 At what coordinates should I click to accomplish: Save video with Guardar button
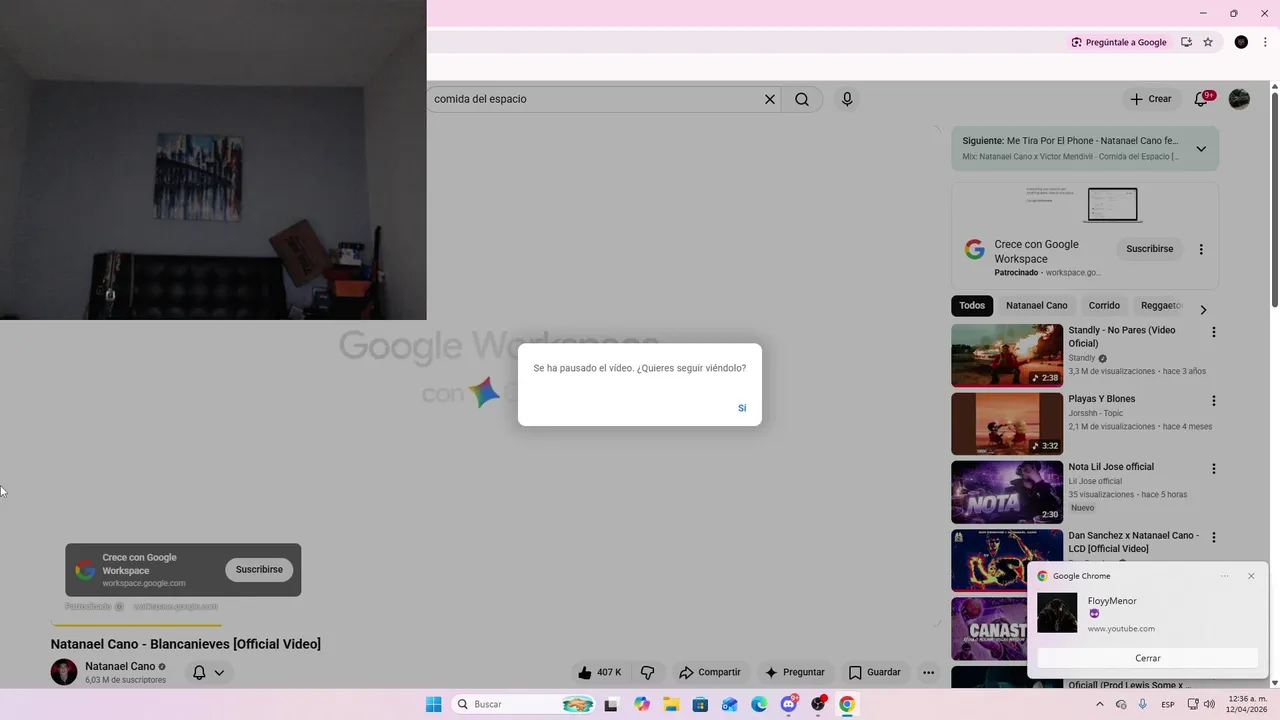click(x=875, y=673)
